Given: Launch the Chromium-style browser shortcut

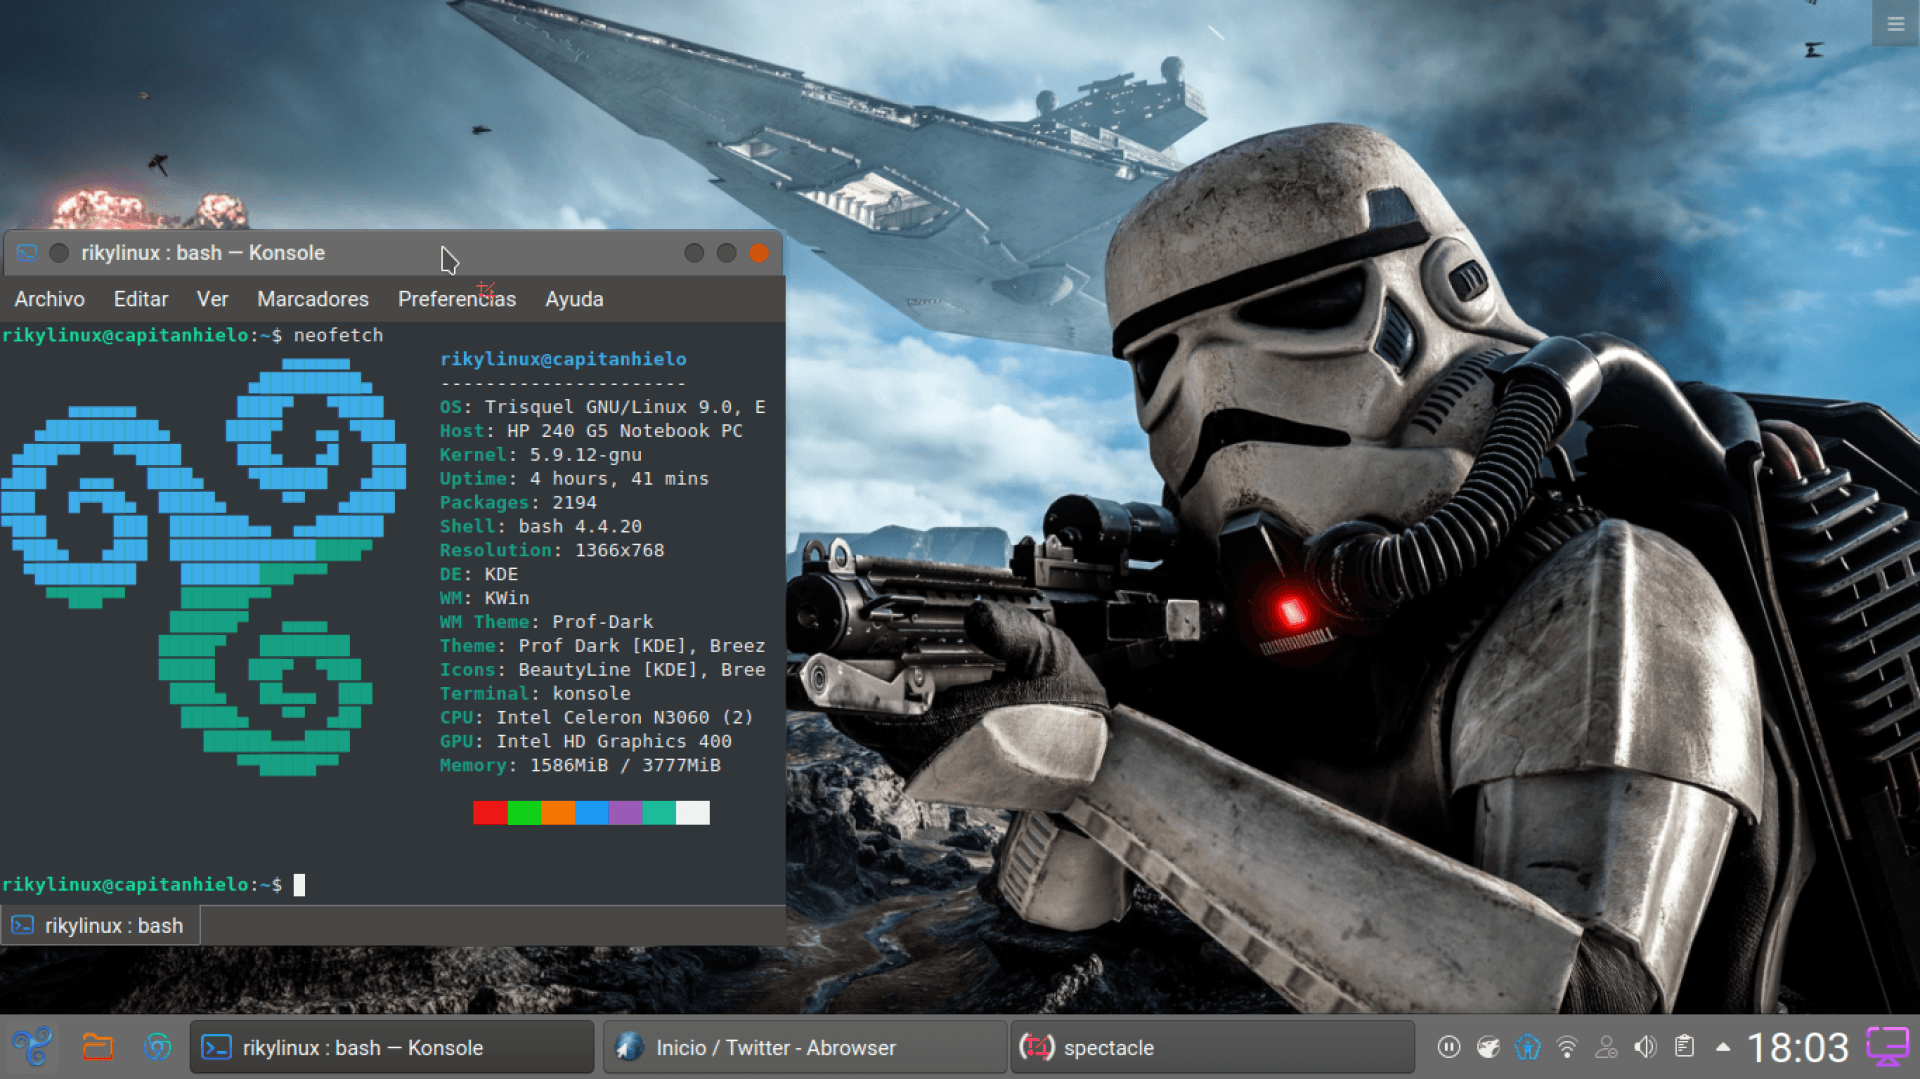Looking at the screenshot, I should pos(157,1047).
